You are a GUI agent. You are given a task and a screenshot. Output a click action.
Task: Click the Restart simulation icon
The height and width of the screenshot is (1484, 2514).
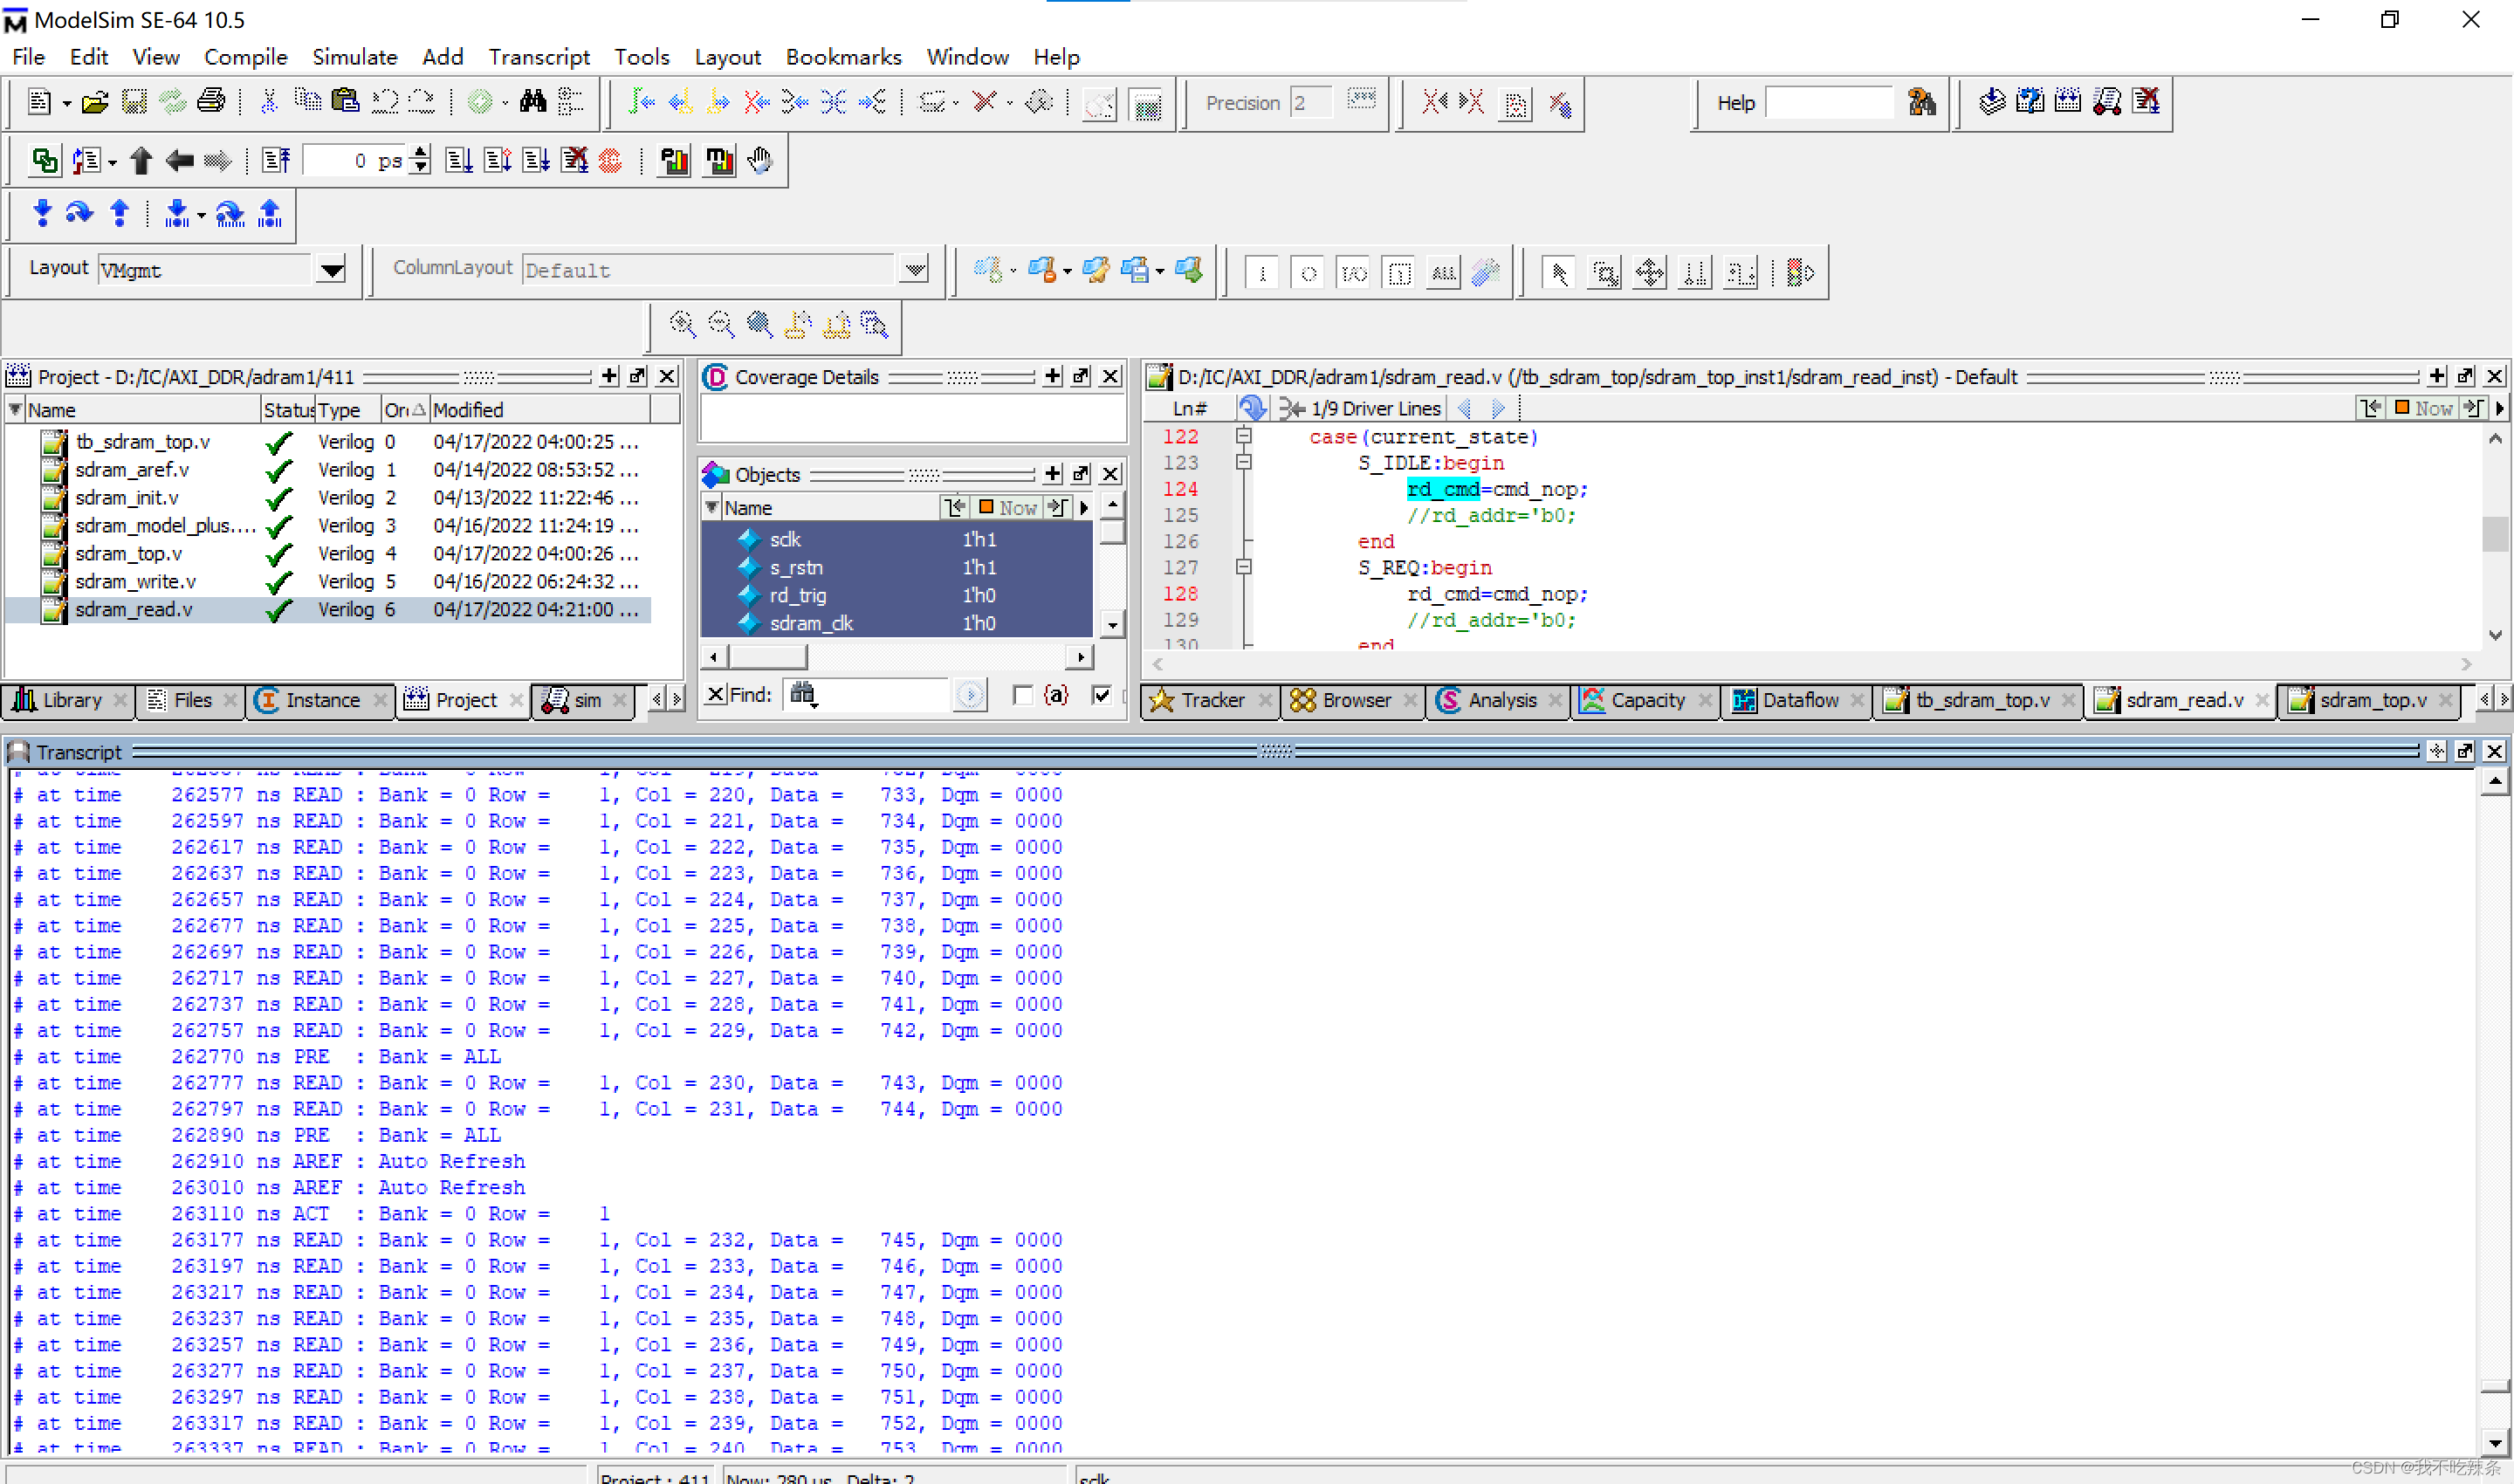coord(276,160)
